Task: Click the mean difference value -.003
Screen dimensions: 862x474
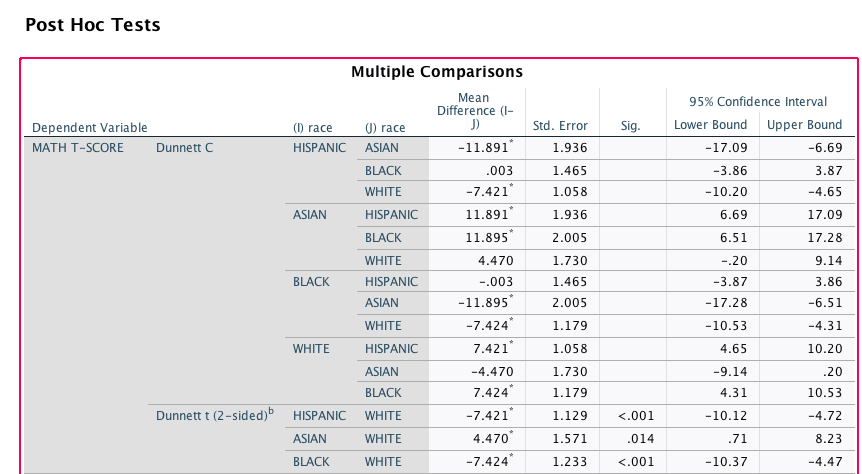Action: (x=496, y=282)
